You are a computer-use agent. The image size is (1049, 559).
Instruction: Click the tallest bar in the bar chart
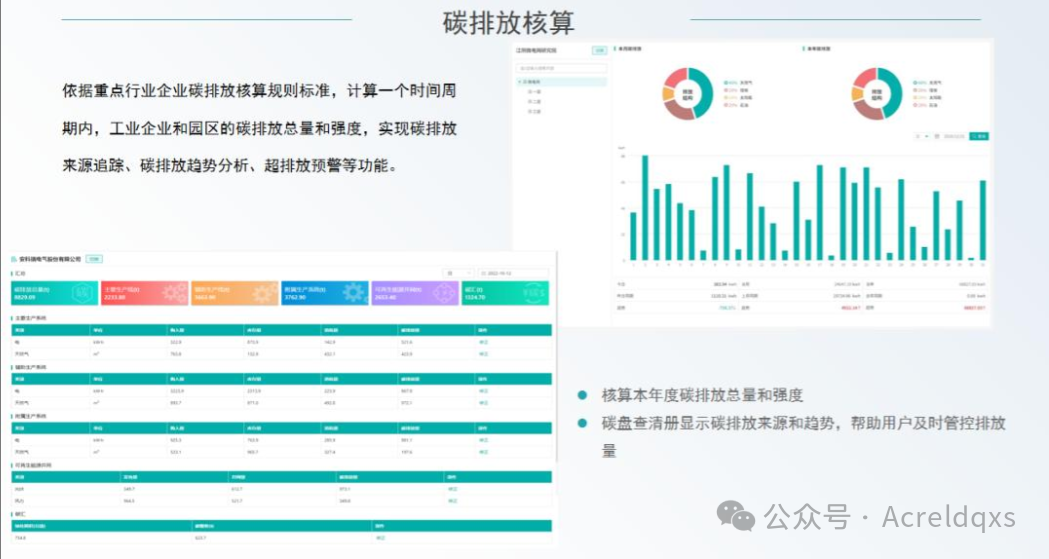point(645,208)
